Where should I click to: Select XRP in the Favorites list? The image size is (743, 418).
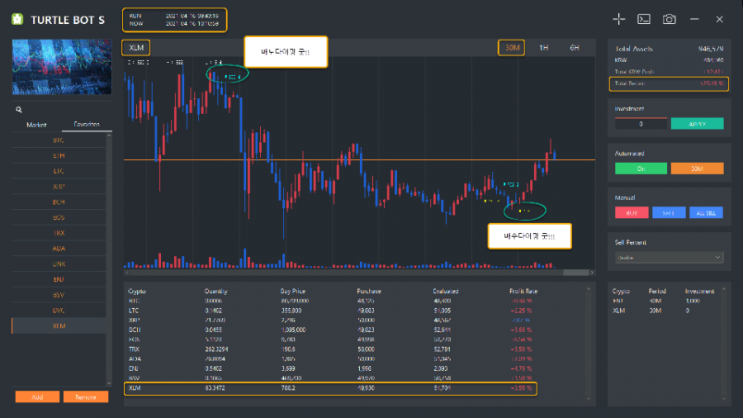(x=59, y=187)
